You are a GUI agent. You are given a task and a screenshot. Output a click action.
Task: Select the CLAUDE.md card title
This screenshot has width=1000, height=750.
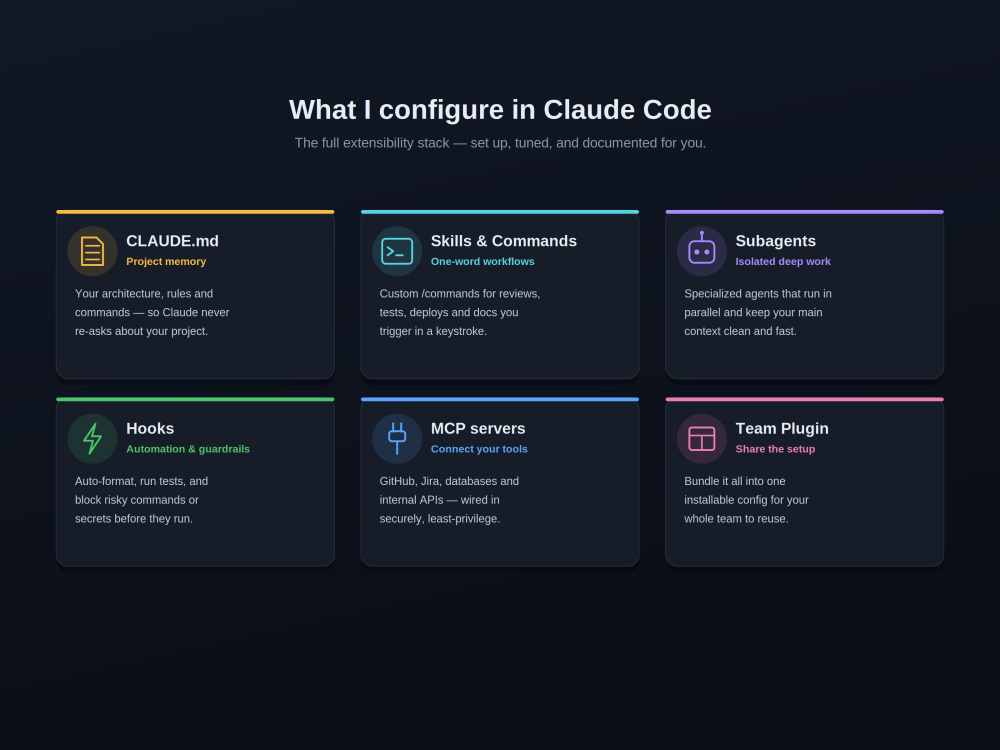pos(172,241)
